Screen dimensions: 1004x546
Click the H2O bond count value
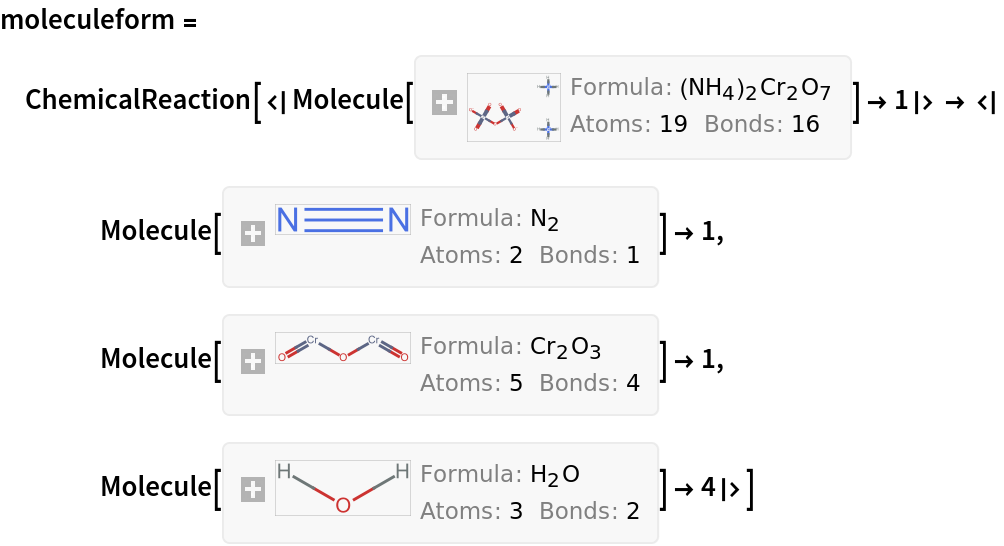(633, 512)
